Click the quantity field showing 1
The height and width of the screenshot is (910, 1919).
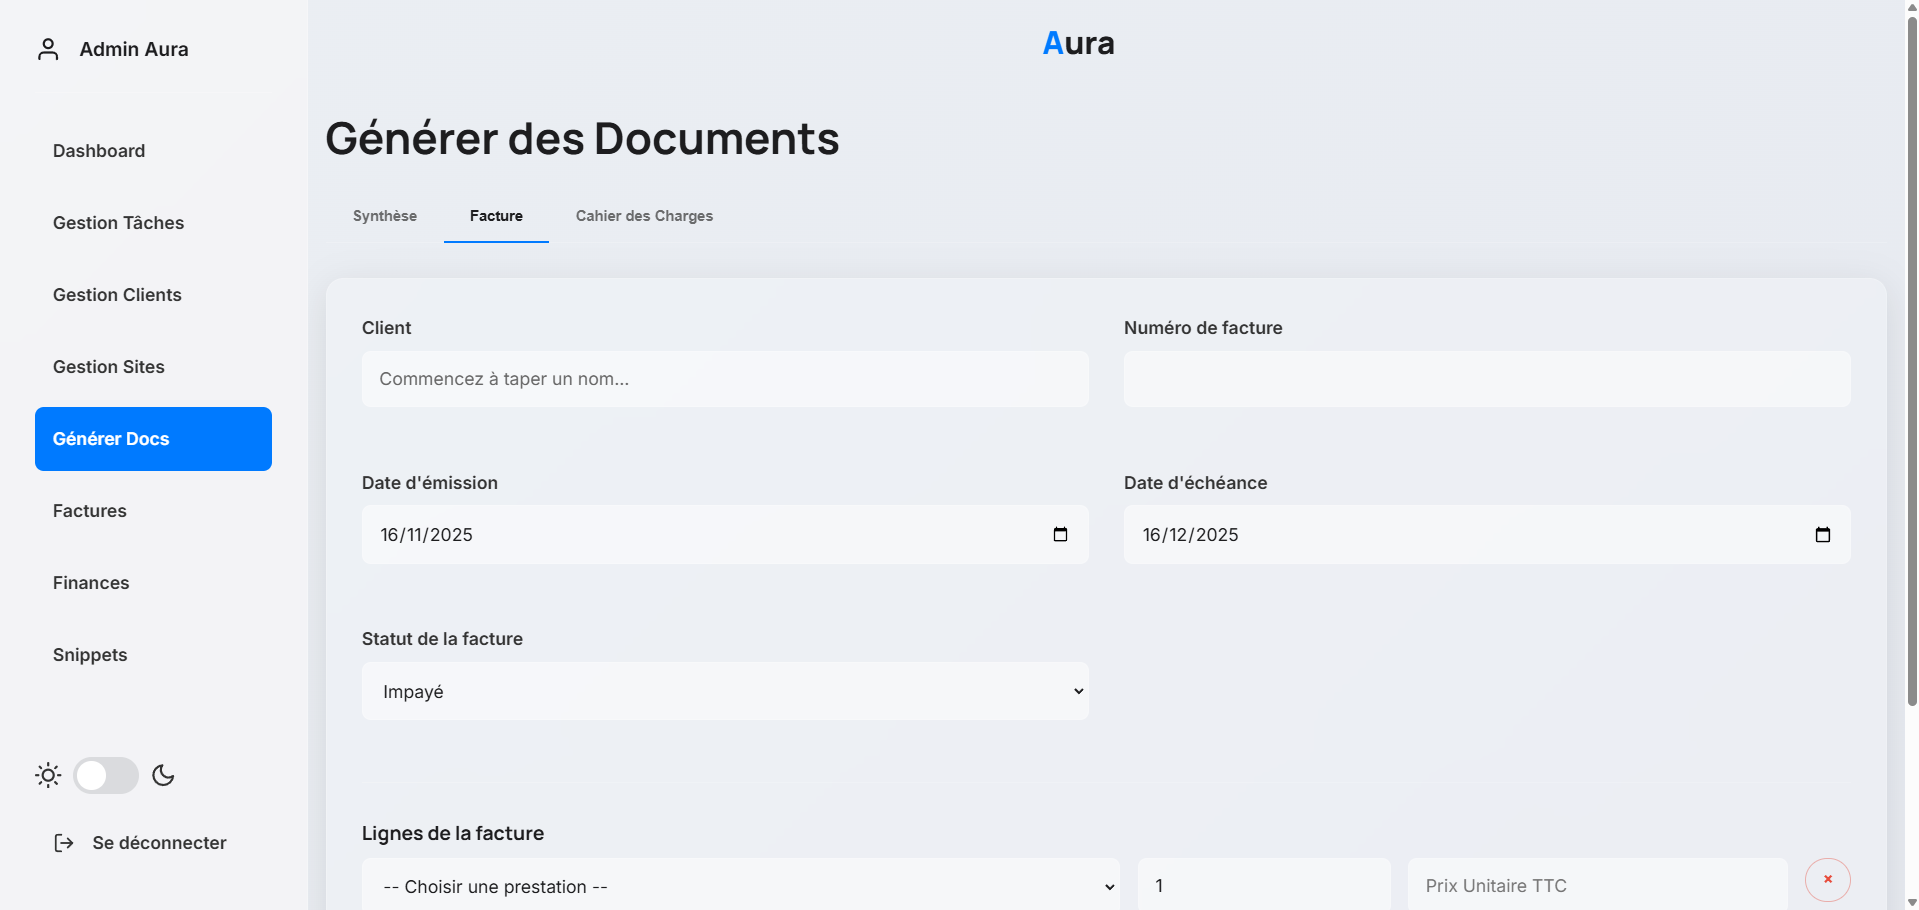click(1263, 886)
